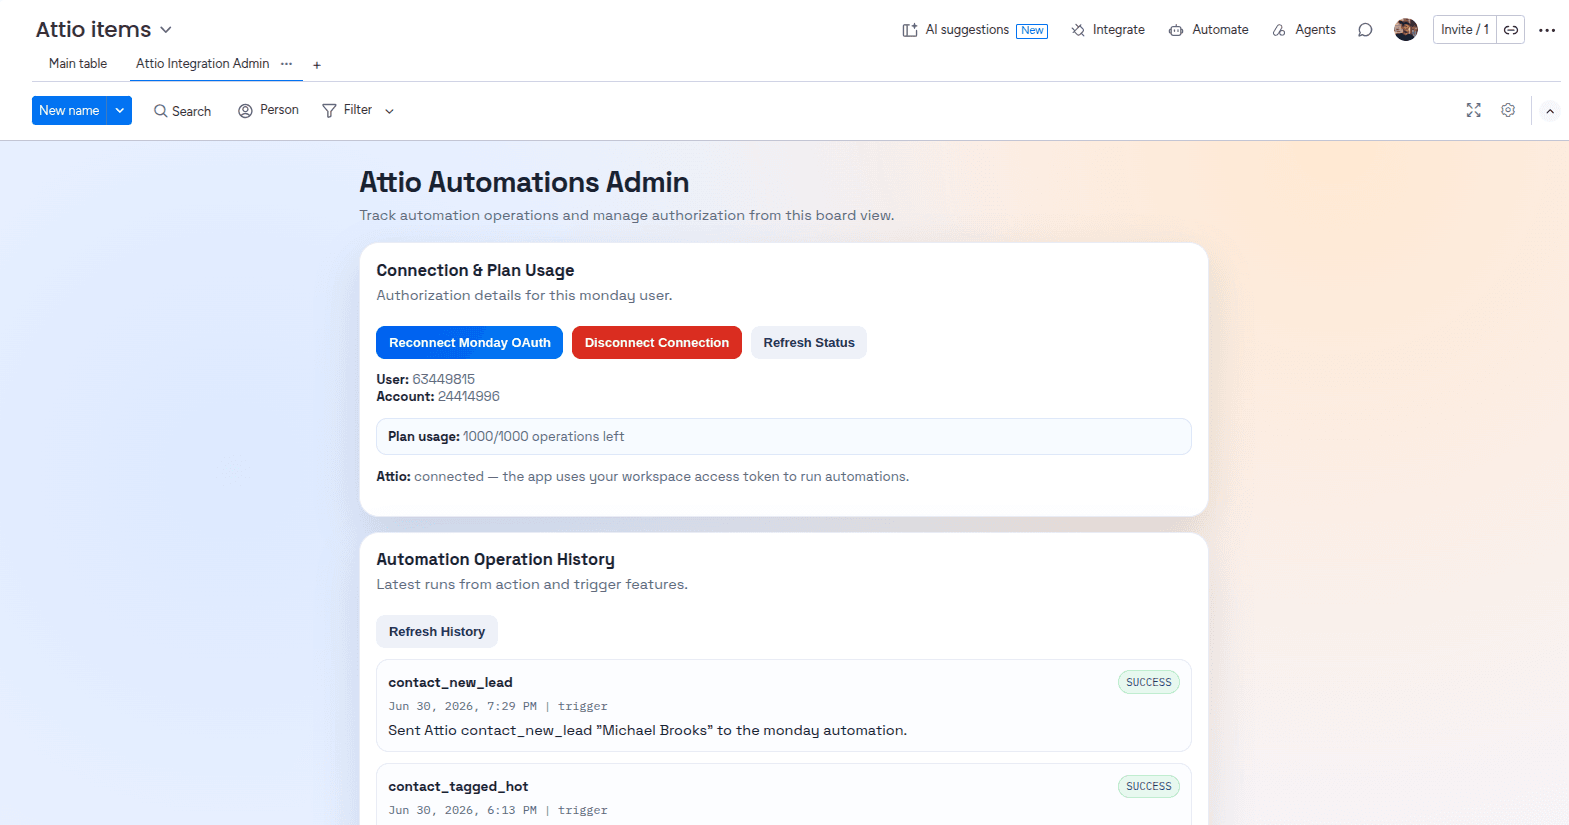Click the Jun 30, 2026, 7:29 PM timestamp
Viewport: 1569px width, 825px height.
(x=463, y=706)
